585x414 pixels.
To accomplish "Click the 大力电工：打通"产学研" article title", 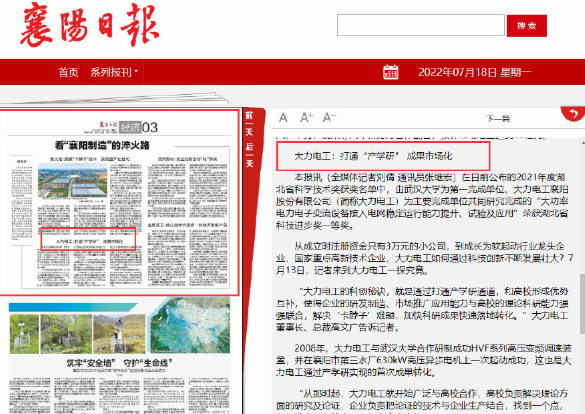I will pyautogui.click(x=373, y=156).
